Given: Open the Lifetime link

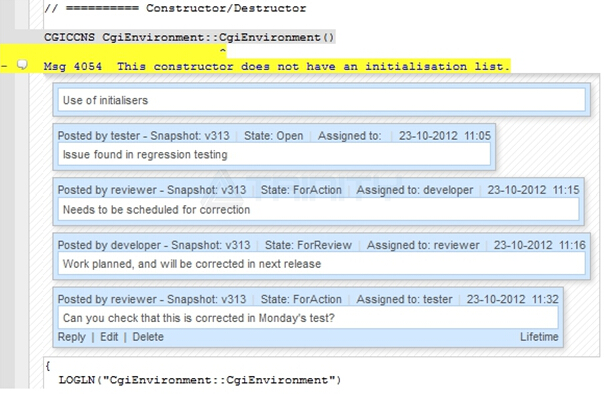Looking at the screenshot, I should click(539, 337).
